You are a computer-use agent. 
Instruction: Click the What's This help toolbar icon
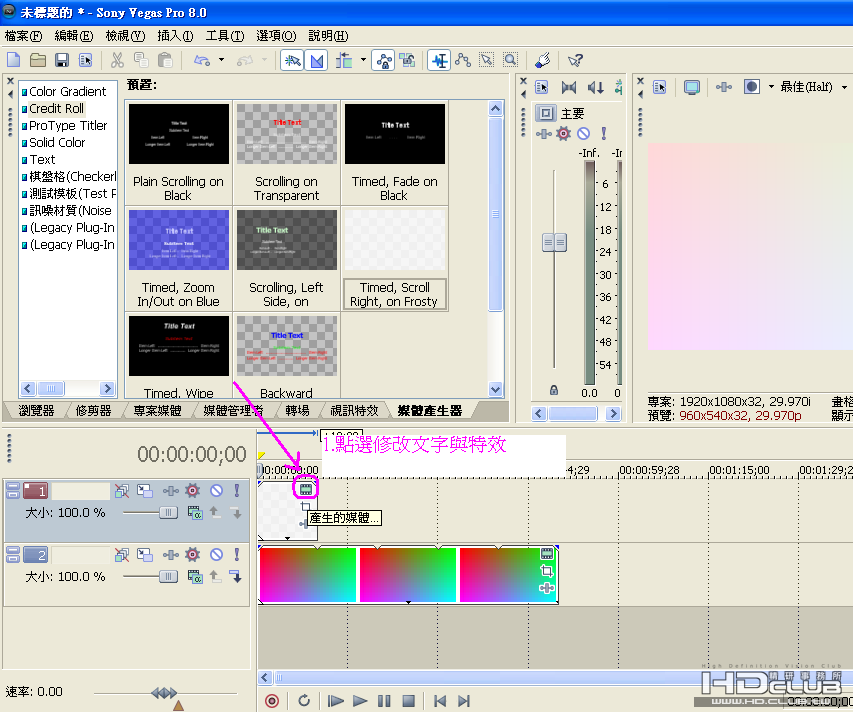pyautogui.click(x=575, y=60)
